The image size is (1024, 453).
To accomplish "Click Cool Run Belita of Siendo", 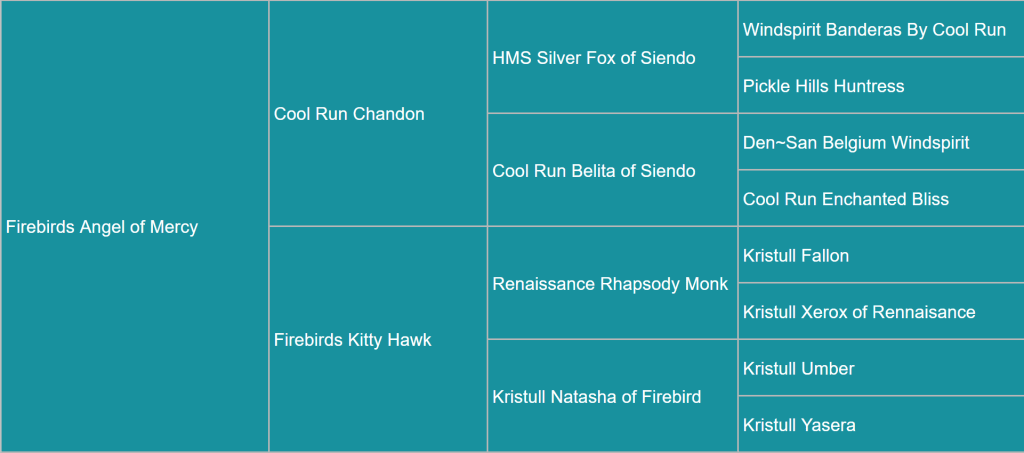I will pyautogui.click(x=594, y=171).
